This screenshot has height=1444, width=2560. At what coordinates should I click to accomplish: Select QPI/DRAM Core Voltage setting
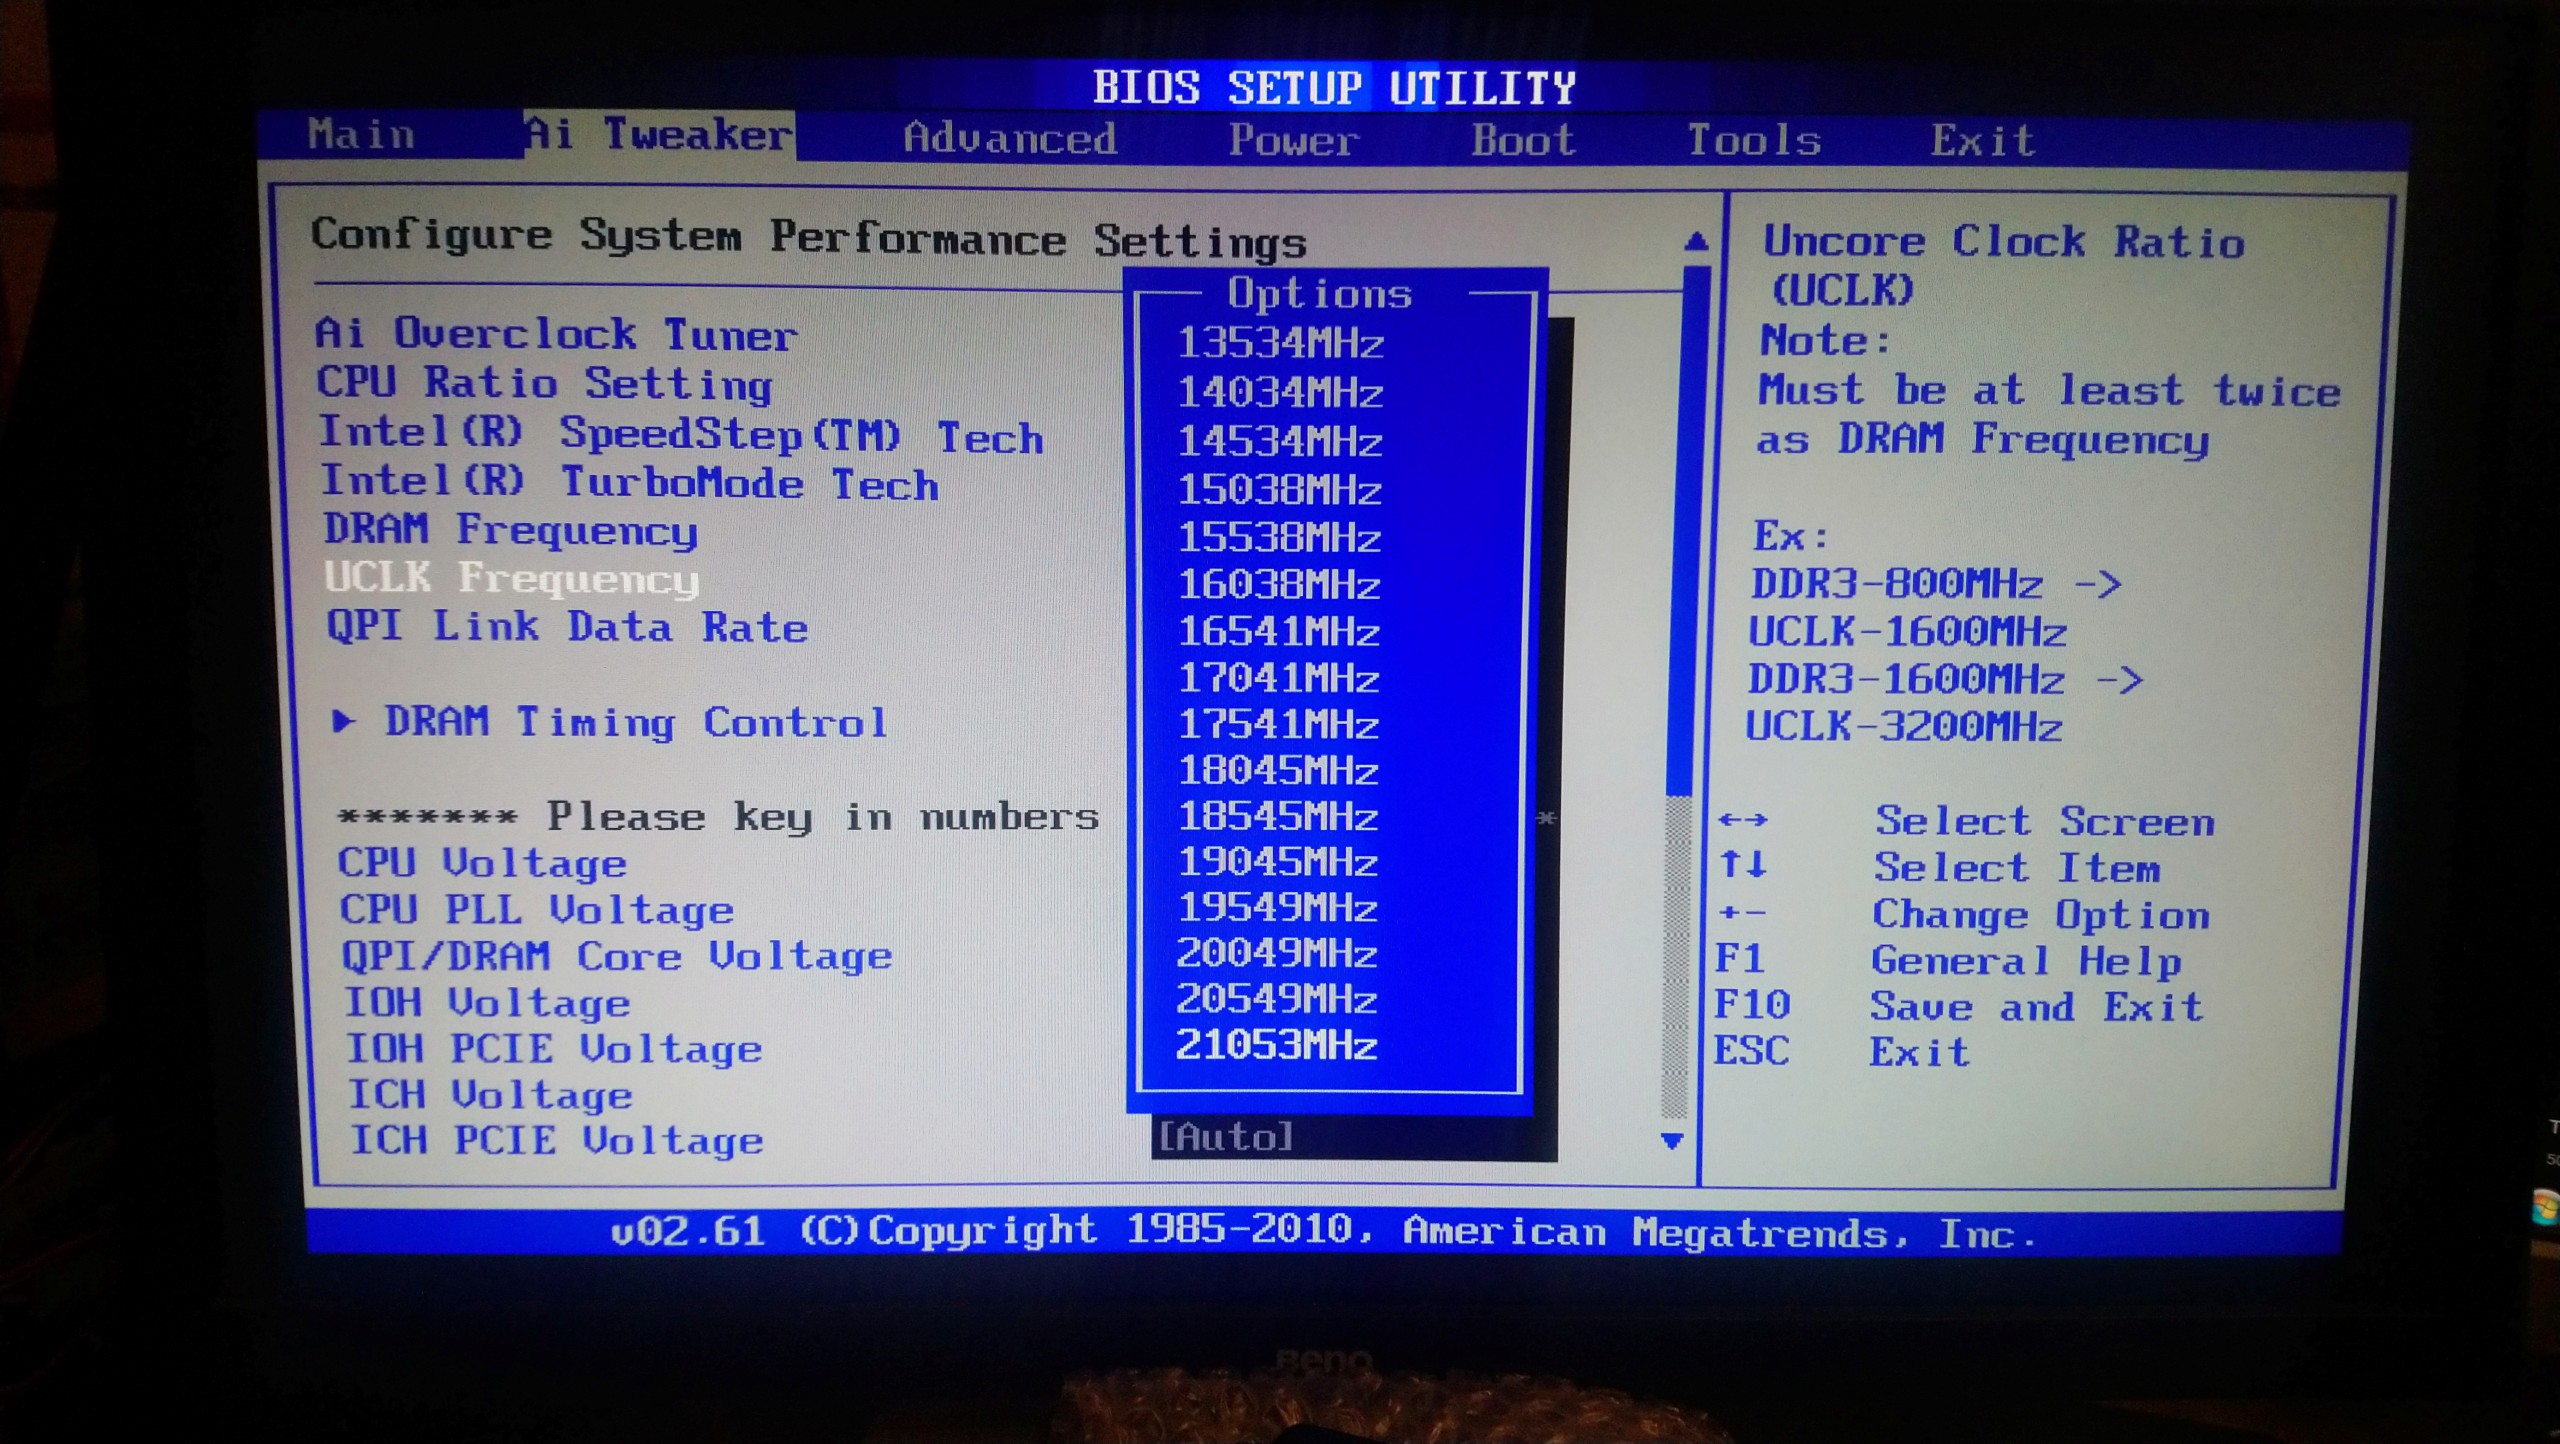[616, 956]
